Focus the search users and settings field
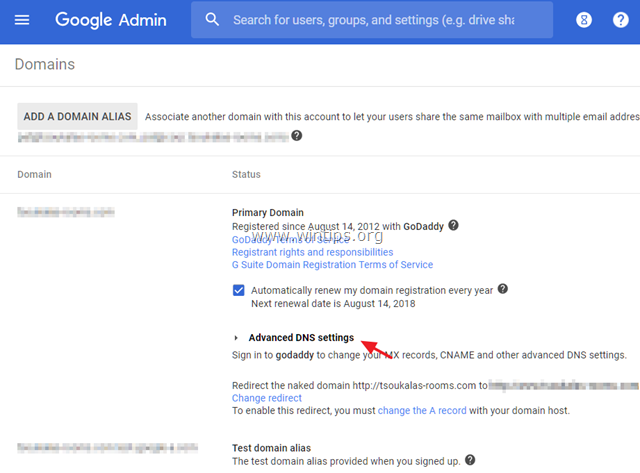 click(x=373, y=20)
